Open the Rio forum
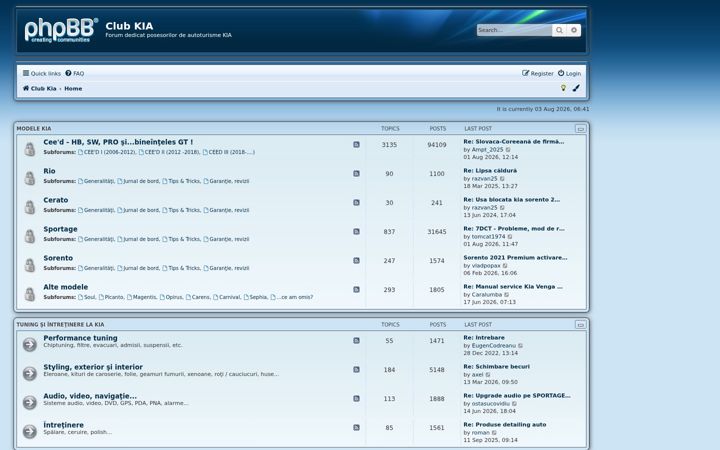Screen dimensions: 720x450 pos(49,171)
